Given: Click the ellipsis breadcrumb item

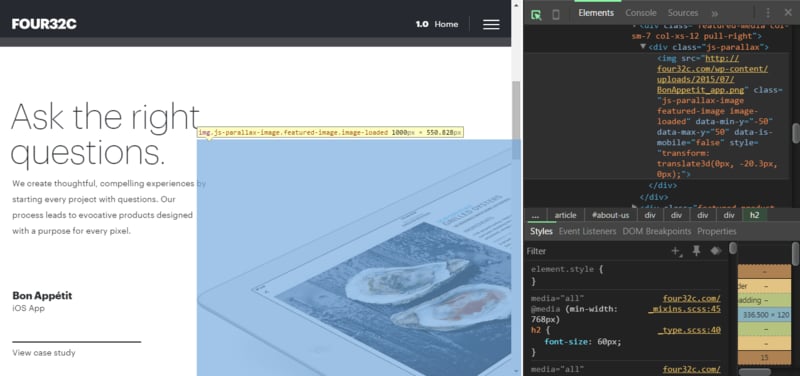Looking at the screenshot, I should point(535,215).
